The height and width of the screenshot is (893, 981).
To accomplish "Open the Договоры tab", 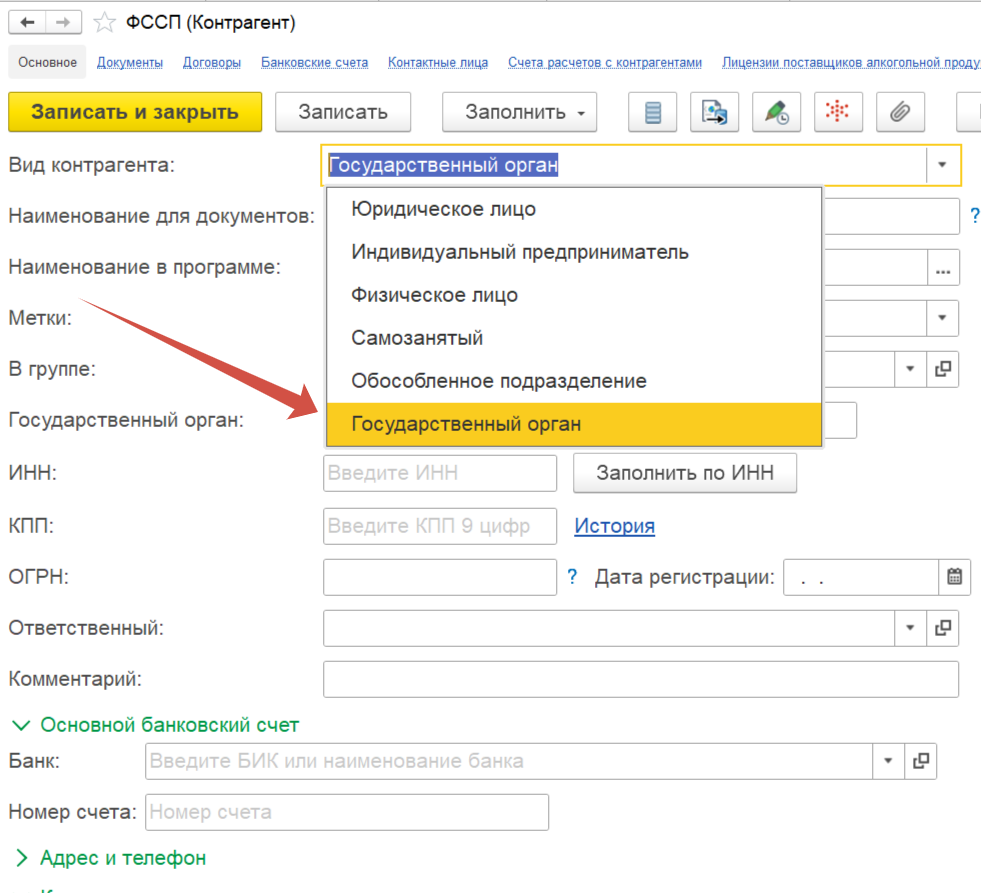I will click(211, 62).
